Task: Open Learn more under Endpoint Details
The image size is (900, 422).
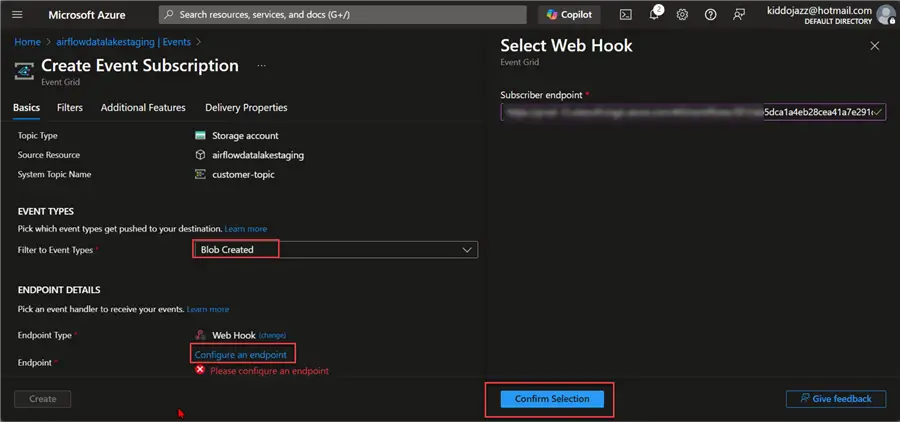Action: [208, 309]
